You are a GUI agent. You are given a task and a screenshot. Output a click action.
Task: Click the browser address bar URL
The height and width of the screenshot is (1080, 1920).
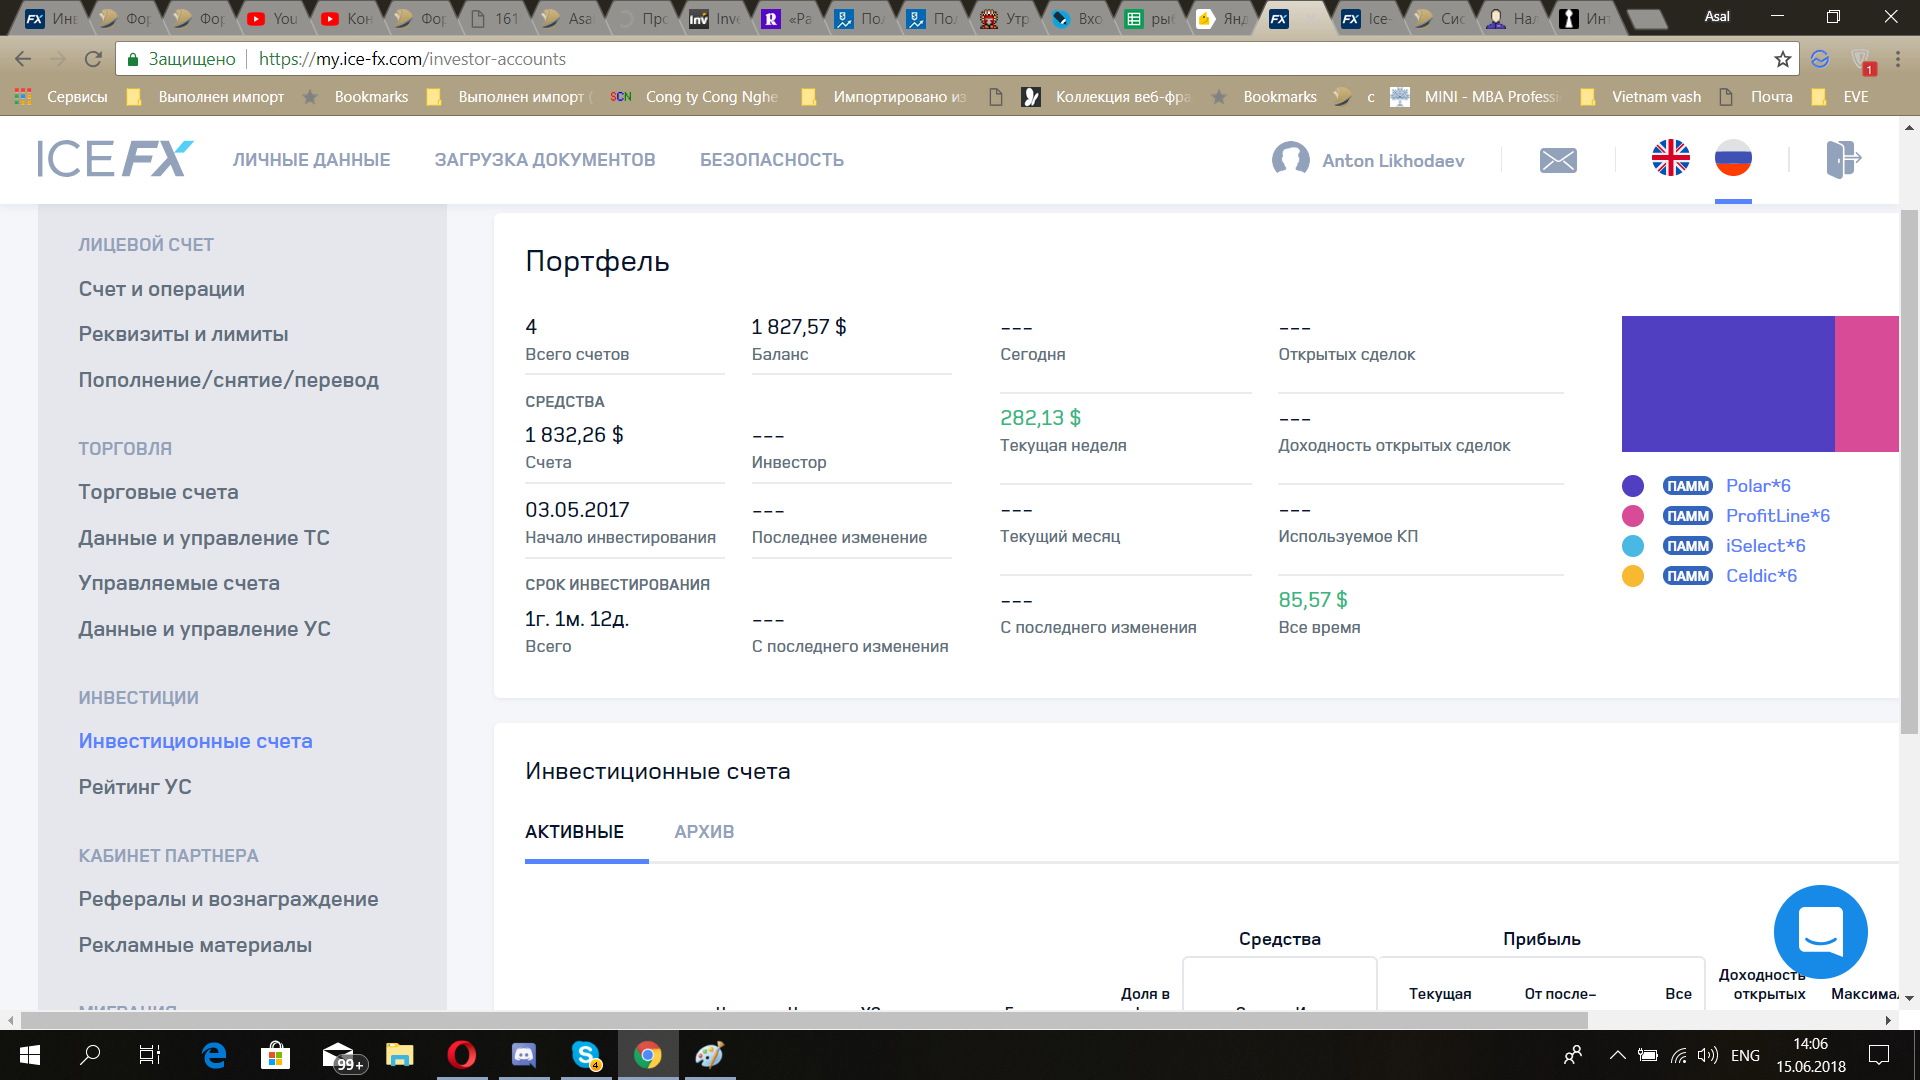point(412,59)
